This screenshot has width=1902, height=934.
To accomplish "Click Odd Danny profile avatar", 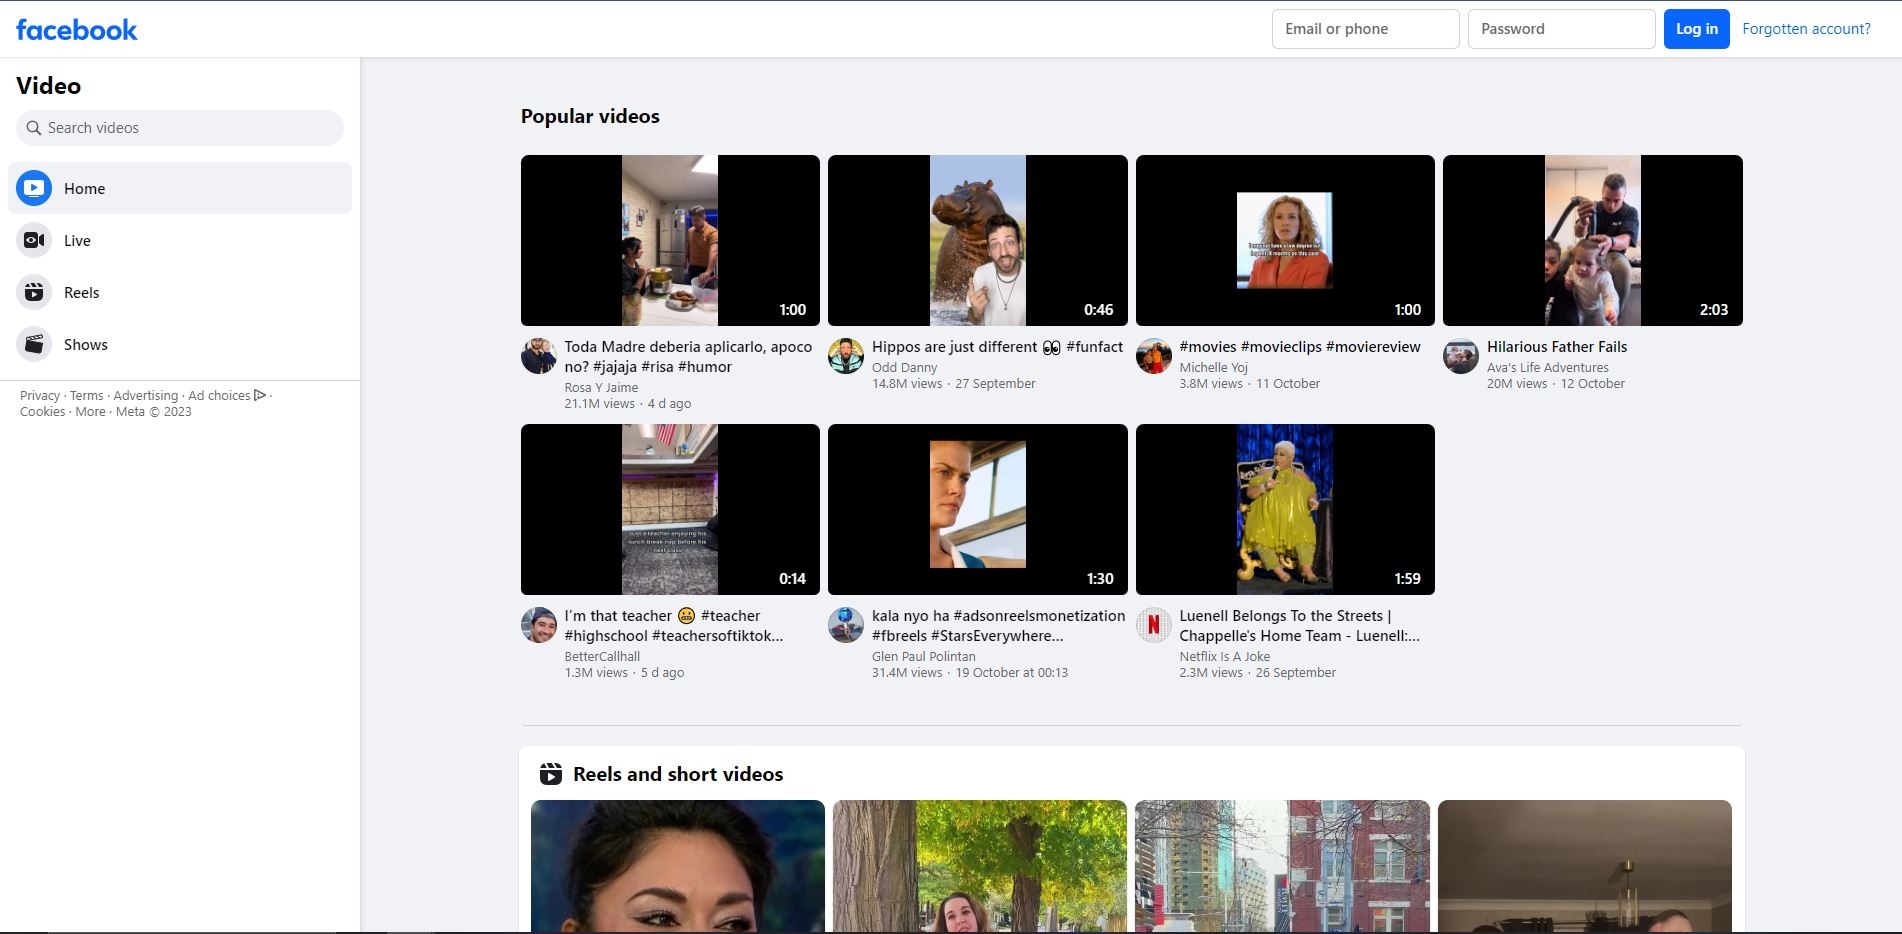I will [846, 356].
